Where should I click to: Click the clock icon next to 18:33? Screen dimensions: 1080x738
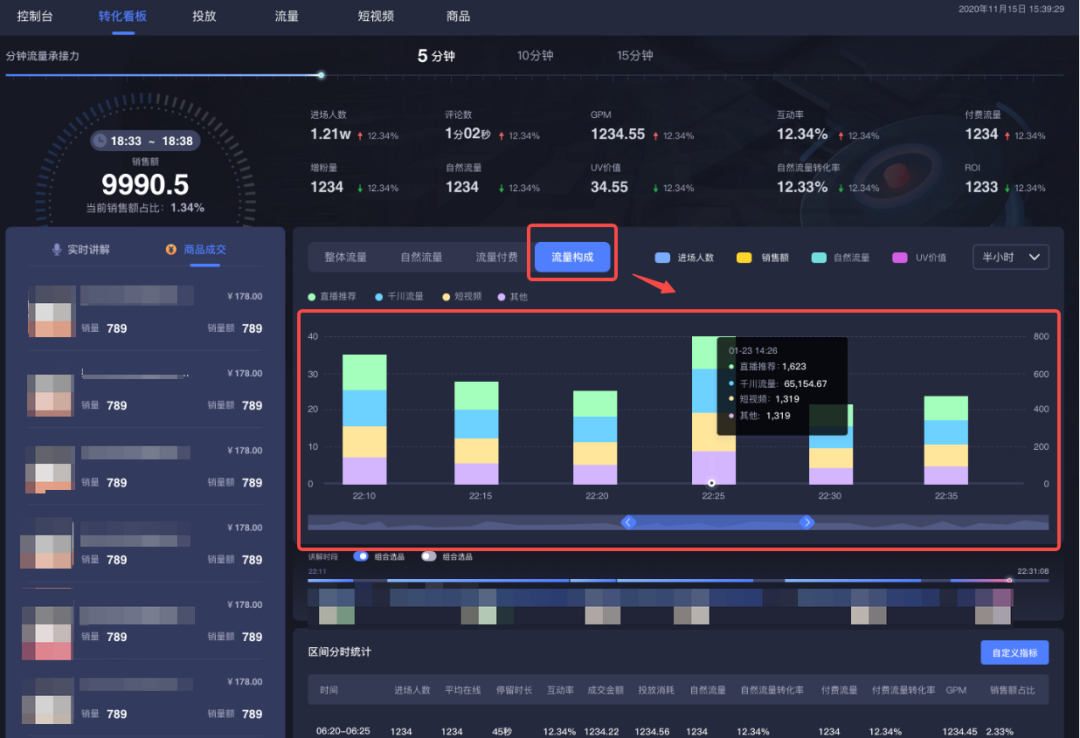pos(100,142)
